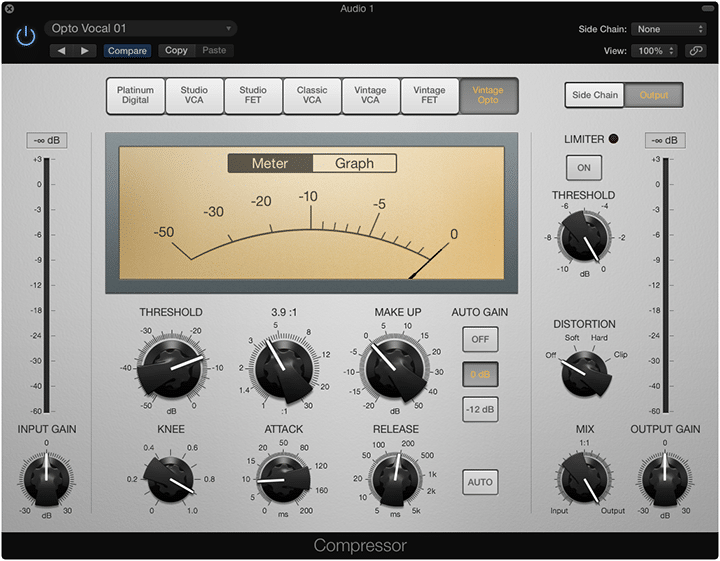This screenshot has height=561, width=720.
Task: Click the Limiter indicator LED
Action: pos(613,139)
